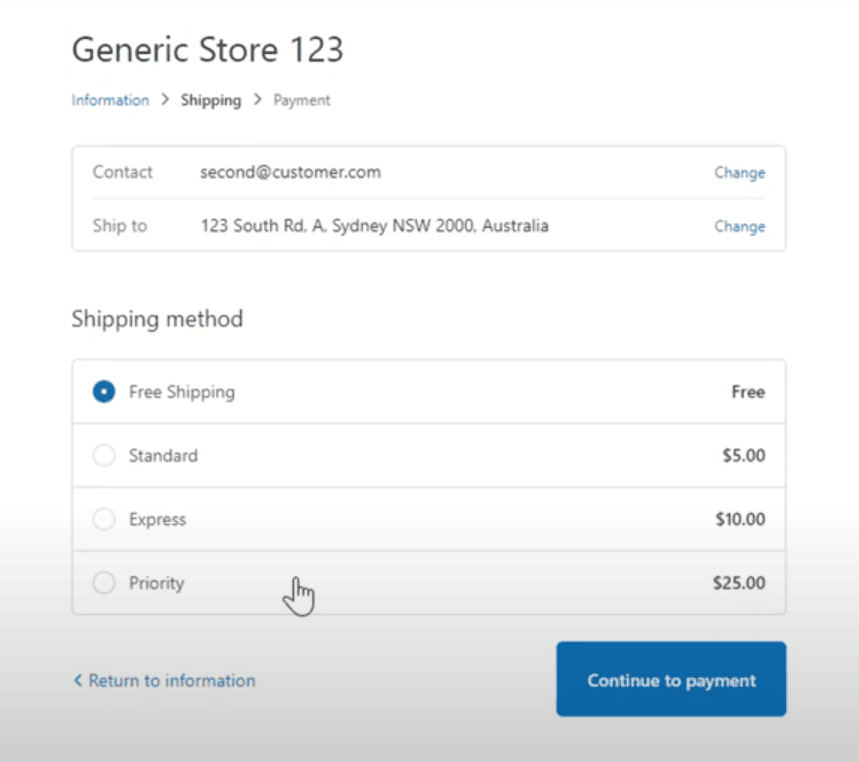Click the $25.00 Priority price
Screen dimensions: 859x762
tap(739, 583)
